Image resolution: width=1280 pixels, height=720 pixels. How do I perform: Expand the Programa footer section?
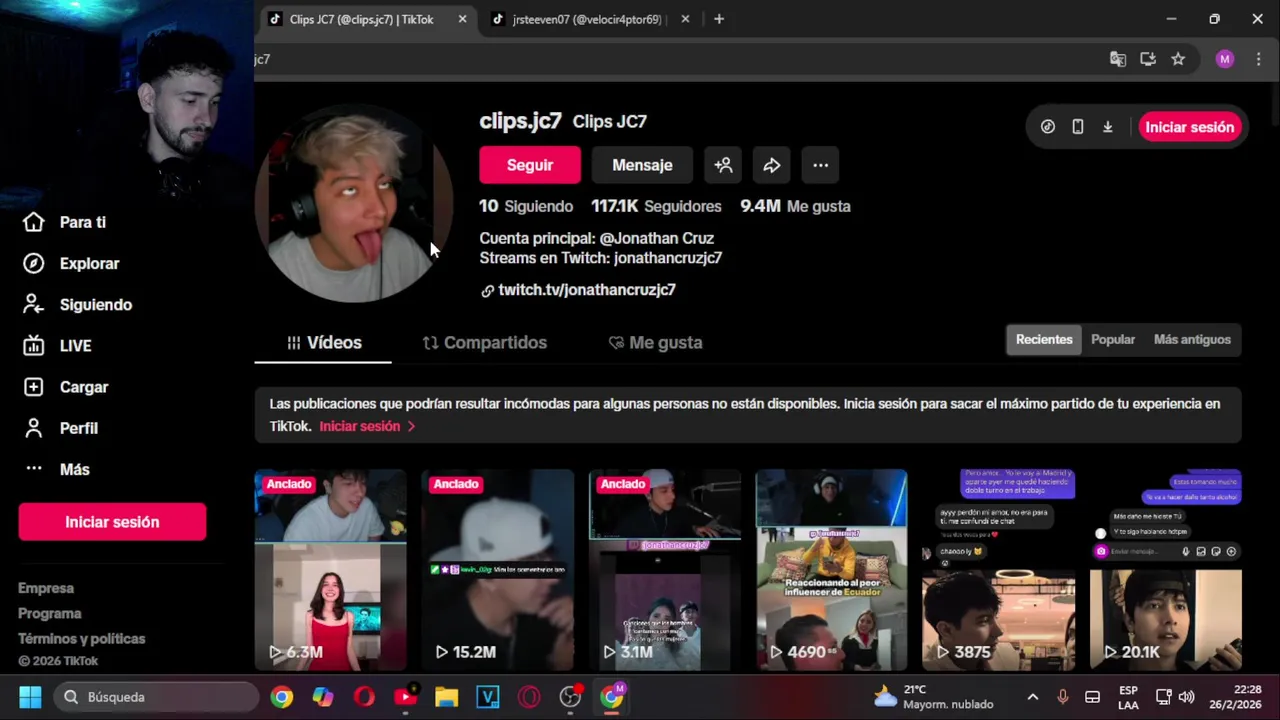(x=50, y=613)
